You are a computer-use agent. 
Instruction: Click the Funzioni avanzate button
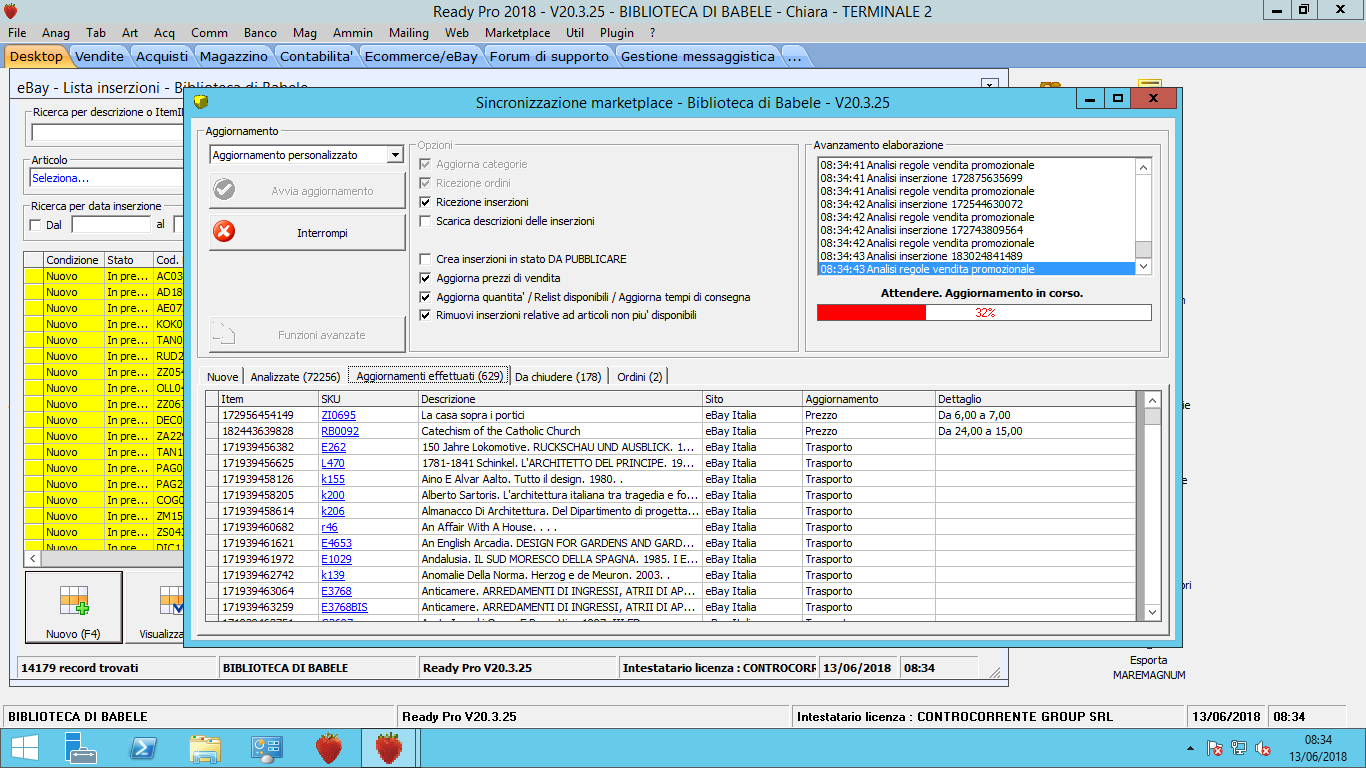[308, 335]
